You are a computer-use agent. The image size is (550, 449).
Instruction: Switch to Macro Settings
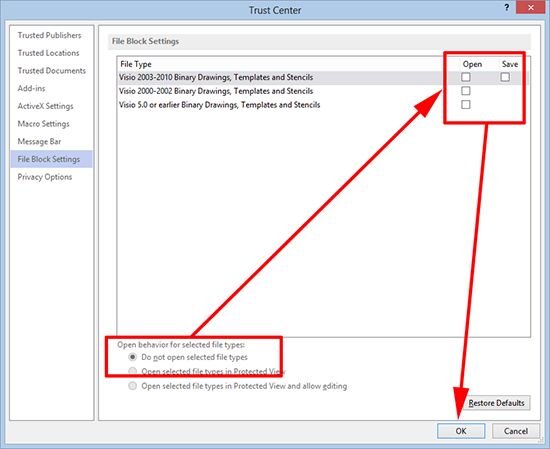(x=43, y=124)
